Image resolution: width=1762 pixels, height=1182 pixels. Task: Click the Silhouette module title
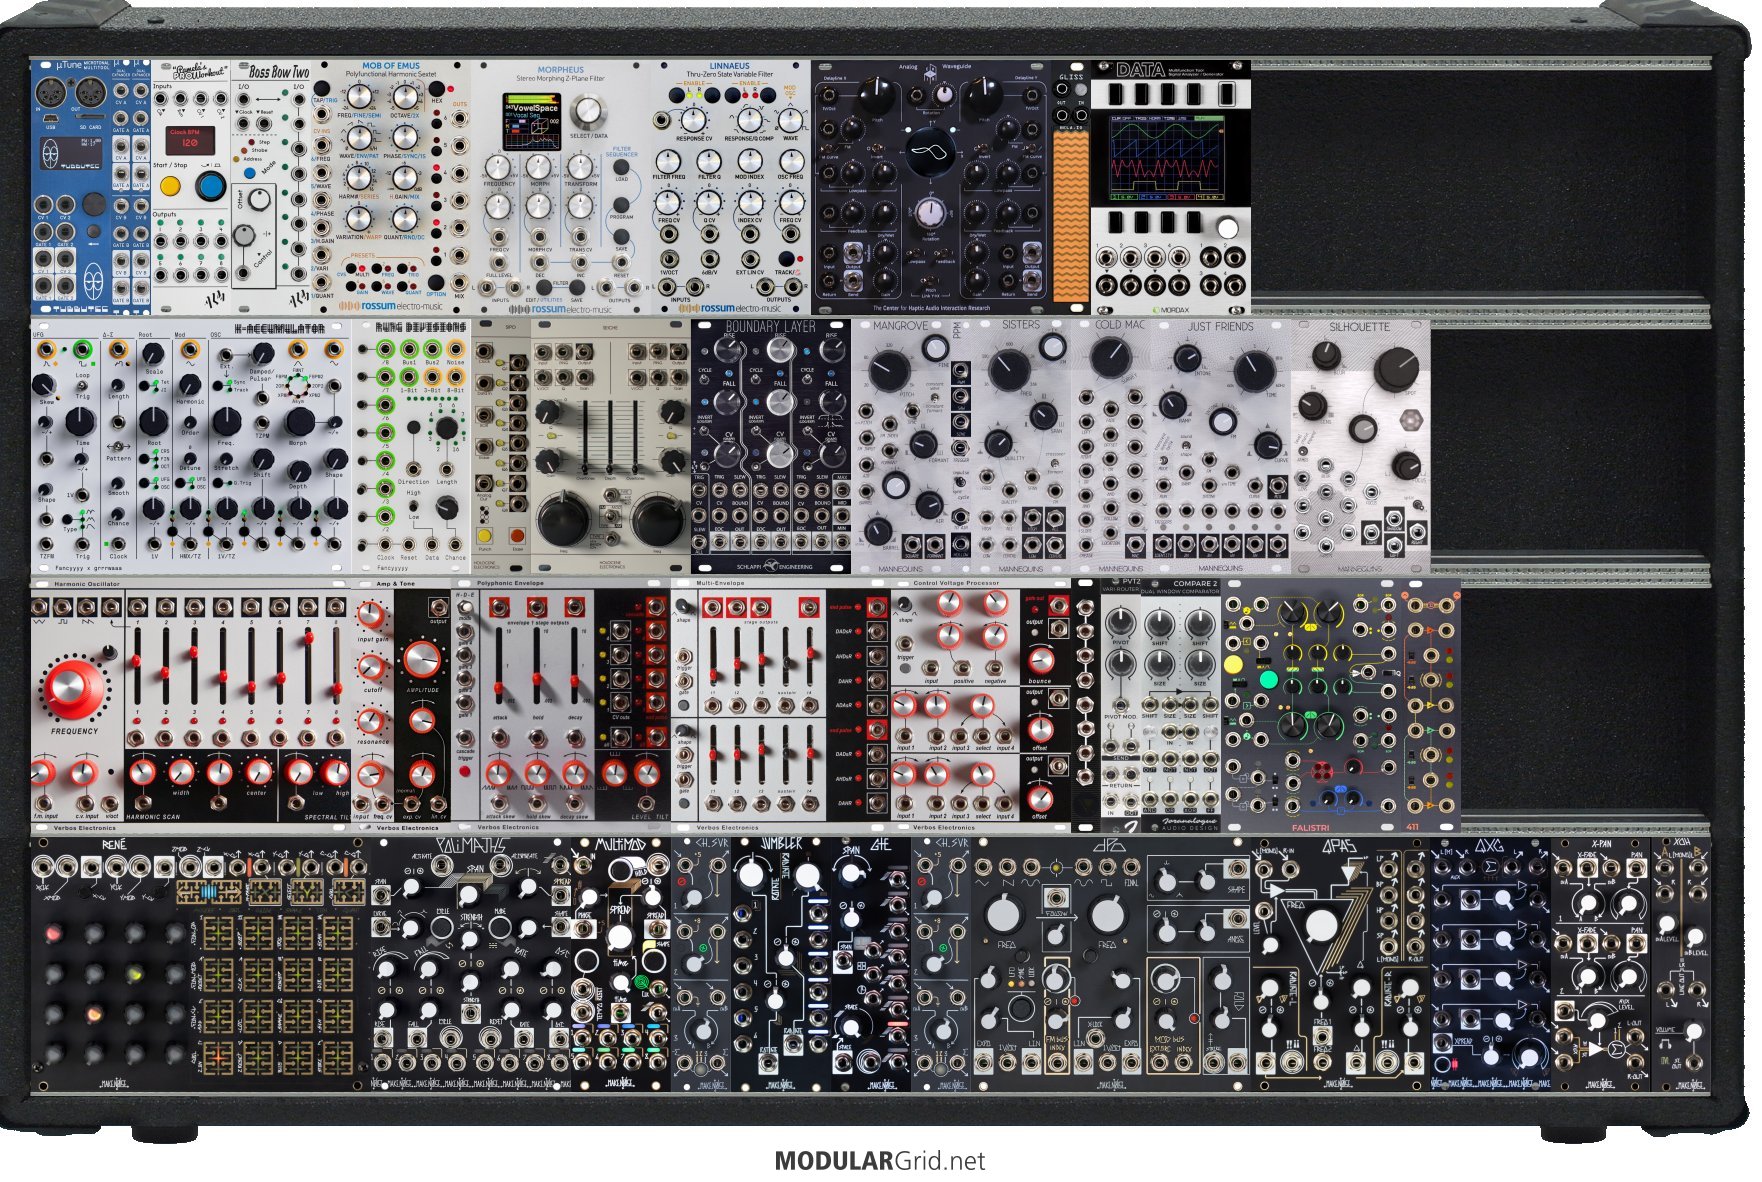[1360, 327]
